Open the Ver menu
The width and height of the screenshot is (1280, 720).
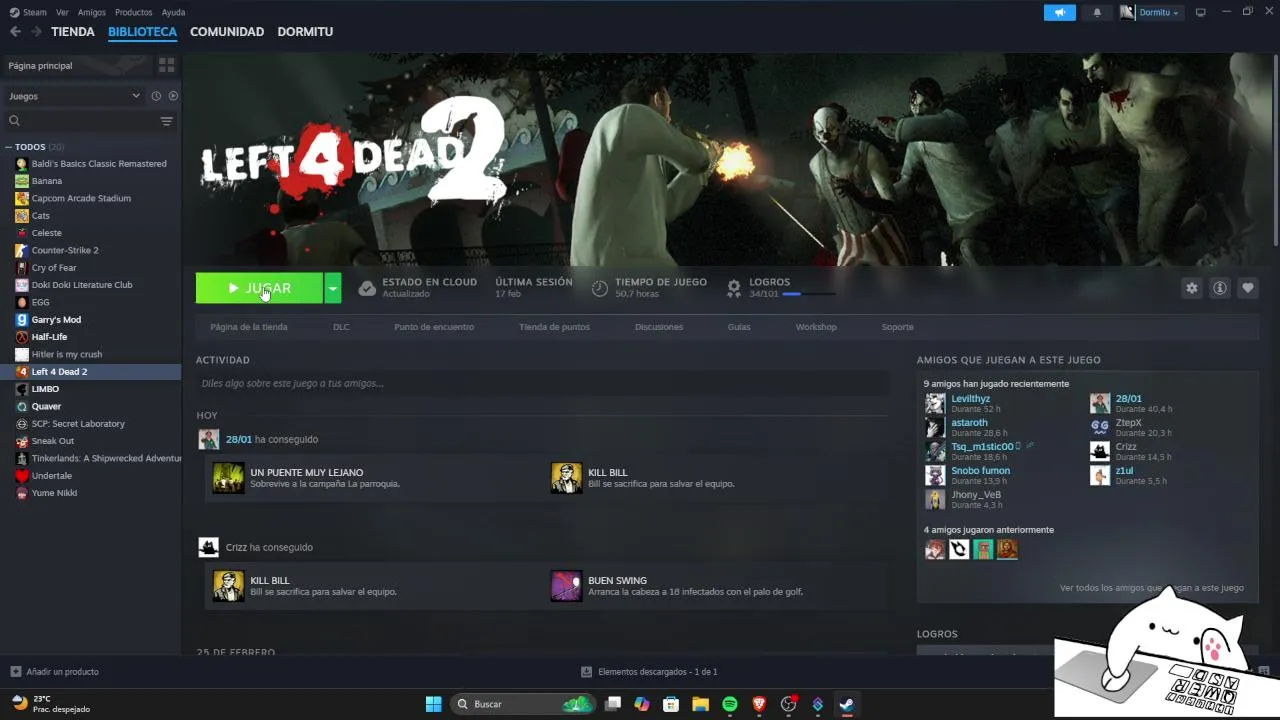pos(62,12)
